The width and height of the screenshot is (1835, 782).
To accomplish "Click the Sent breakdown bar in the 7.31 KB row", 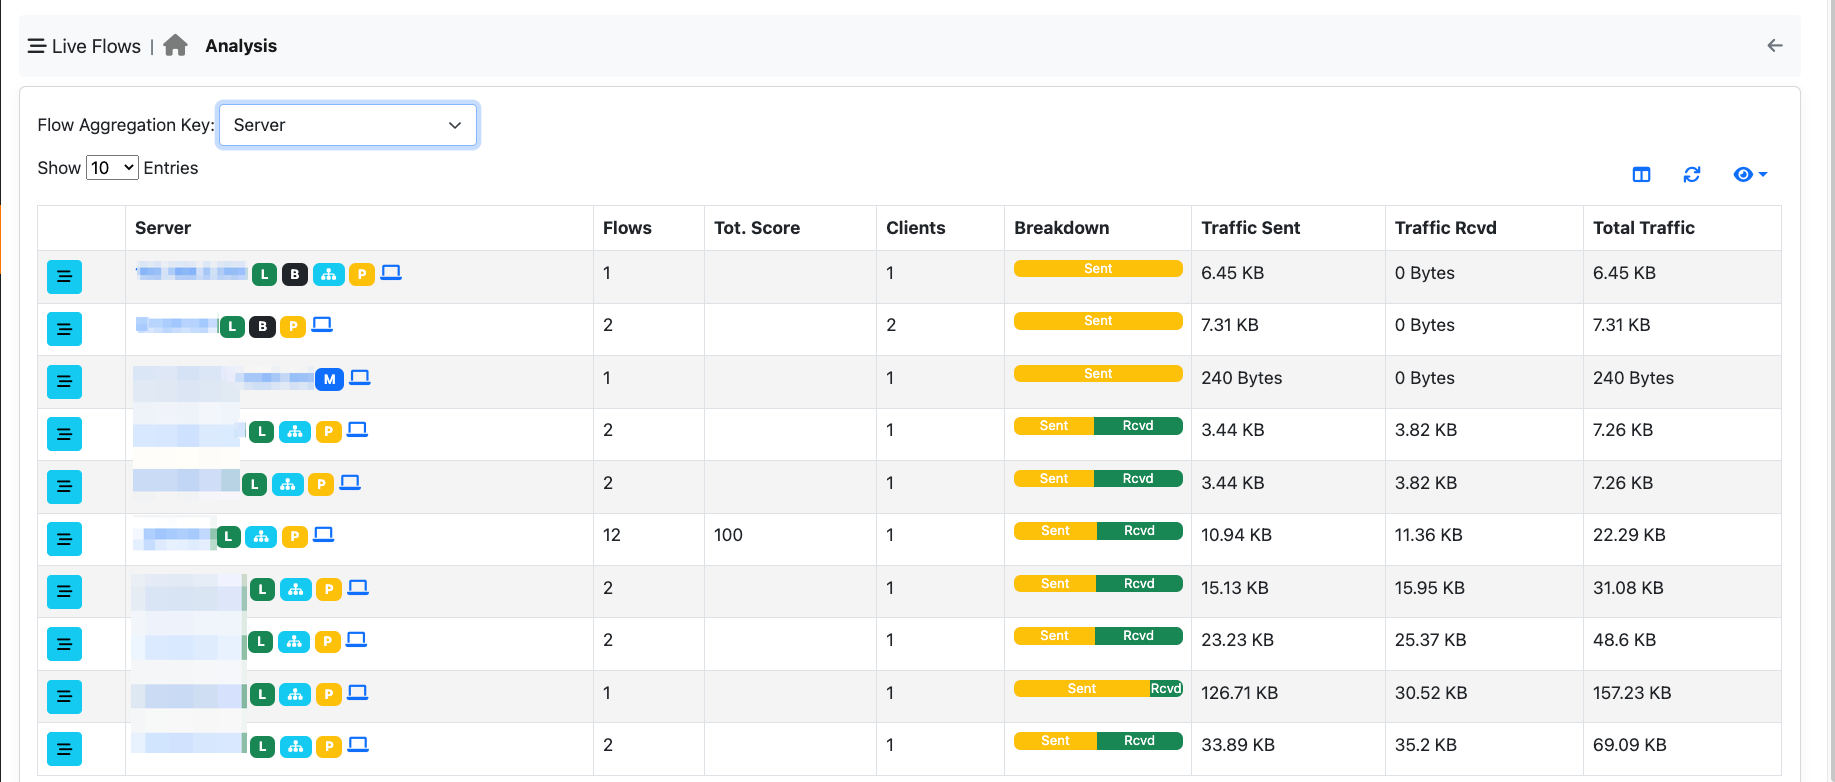I will point(1098,321).
